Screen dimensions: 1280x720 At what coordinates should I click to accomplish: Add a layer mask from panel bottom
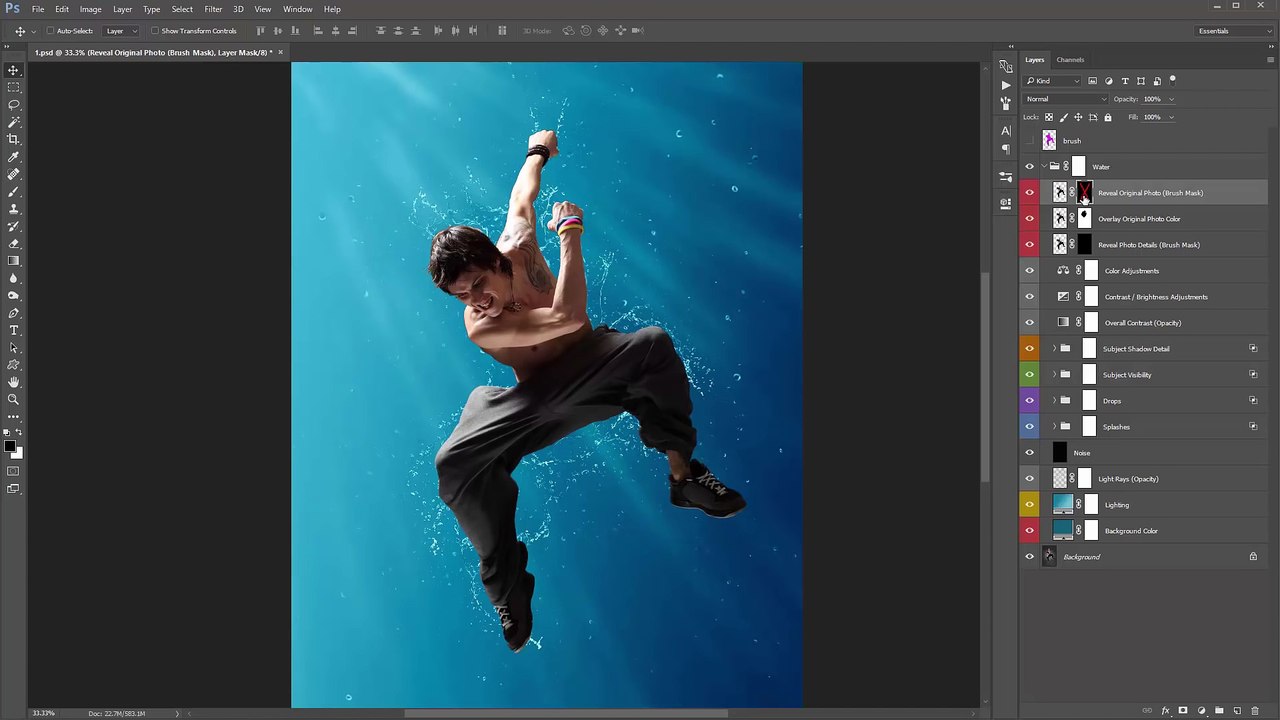(1183, 711)
